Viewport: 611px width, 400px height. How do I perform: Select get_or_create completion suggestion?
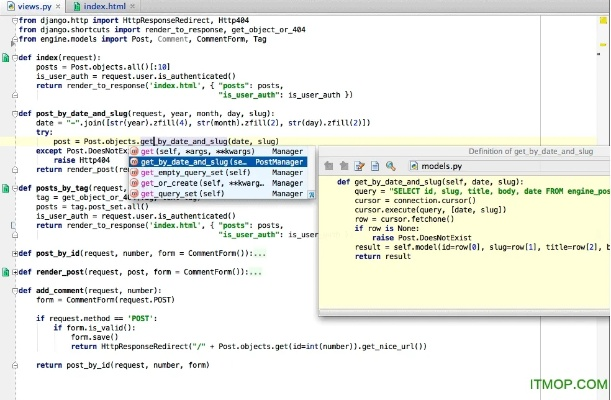(x=218, y=183)
